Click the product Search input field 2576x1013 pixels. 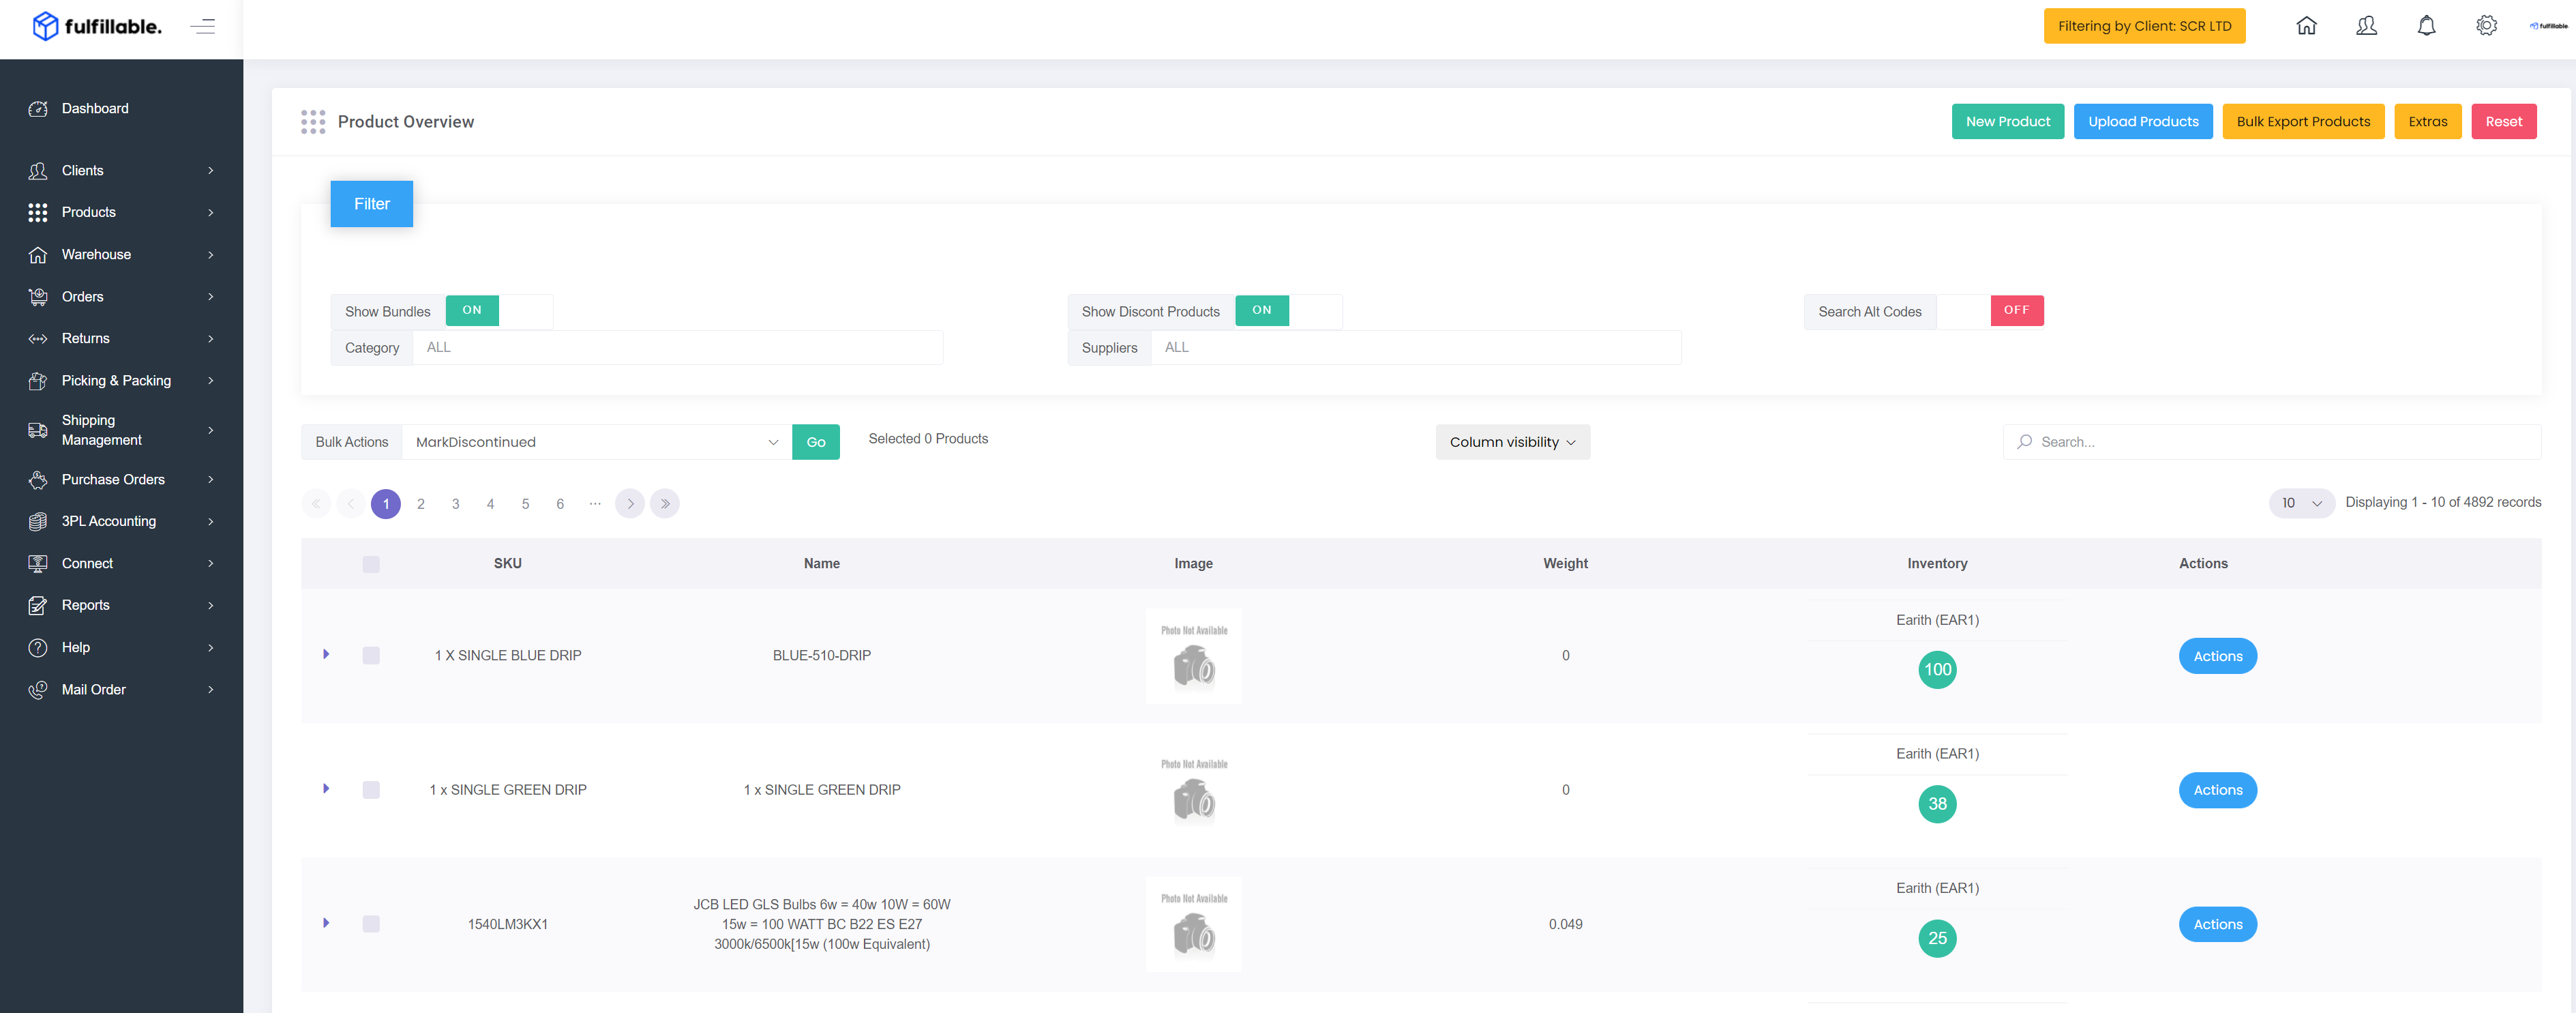tap(2272, 442)
